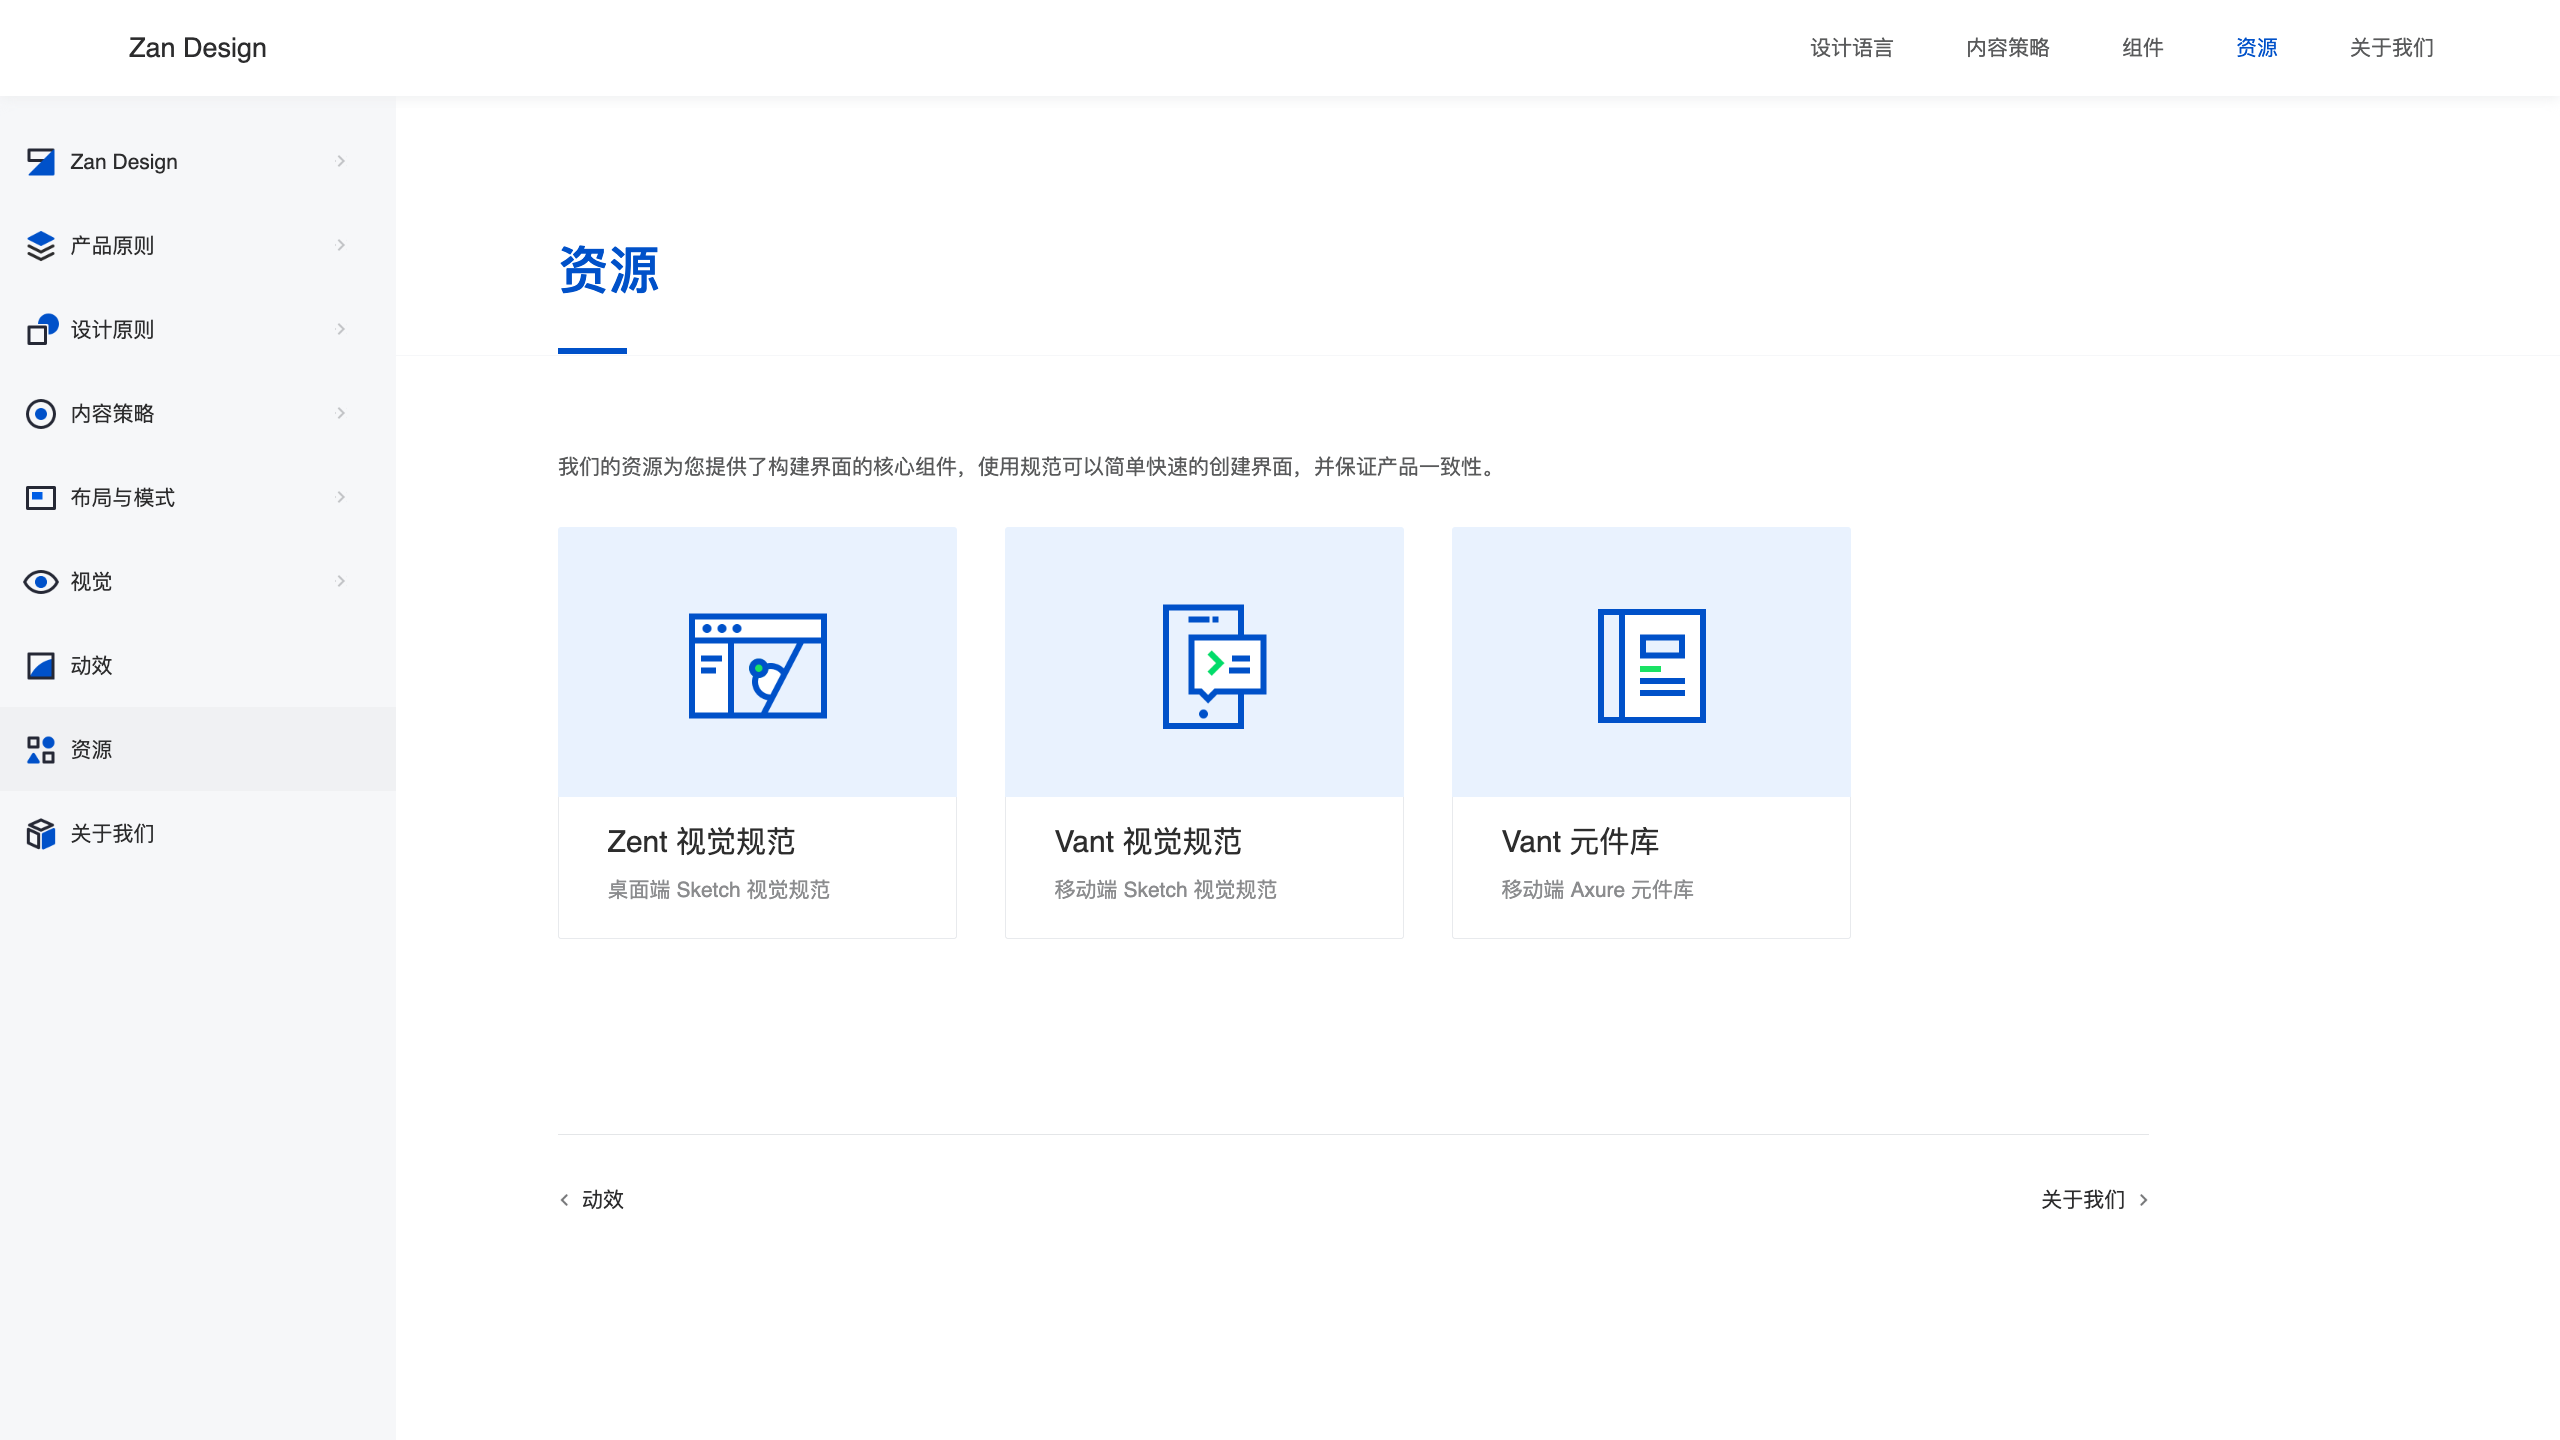Click the target icon beside 内容策略
The image size is (2560, 1440).
pos(41,414)
